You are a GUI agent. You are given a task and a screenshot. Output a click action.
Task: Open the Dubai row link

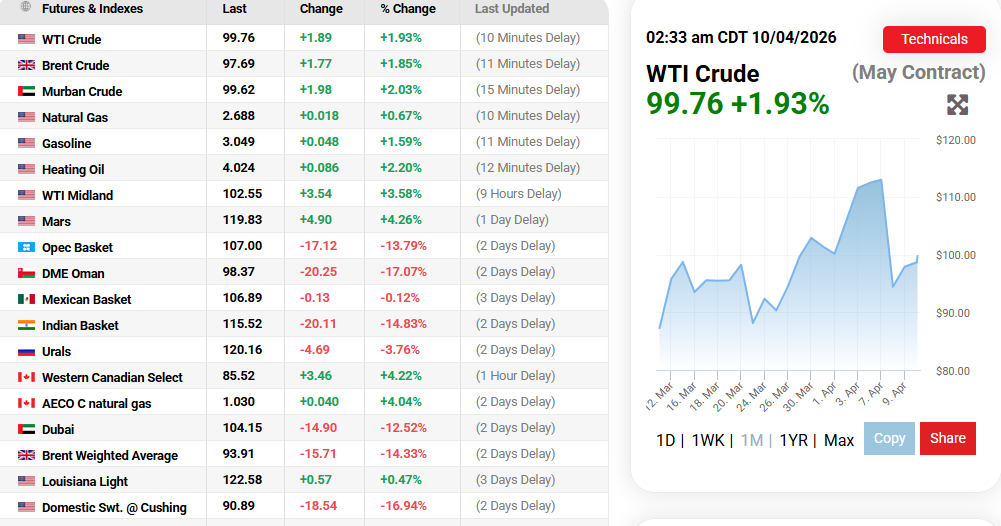58,430
